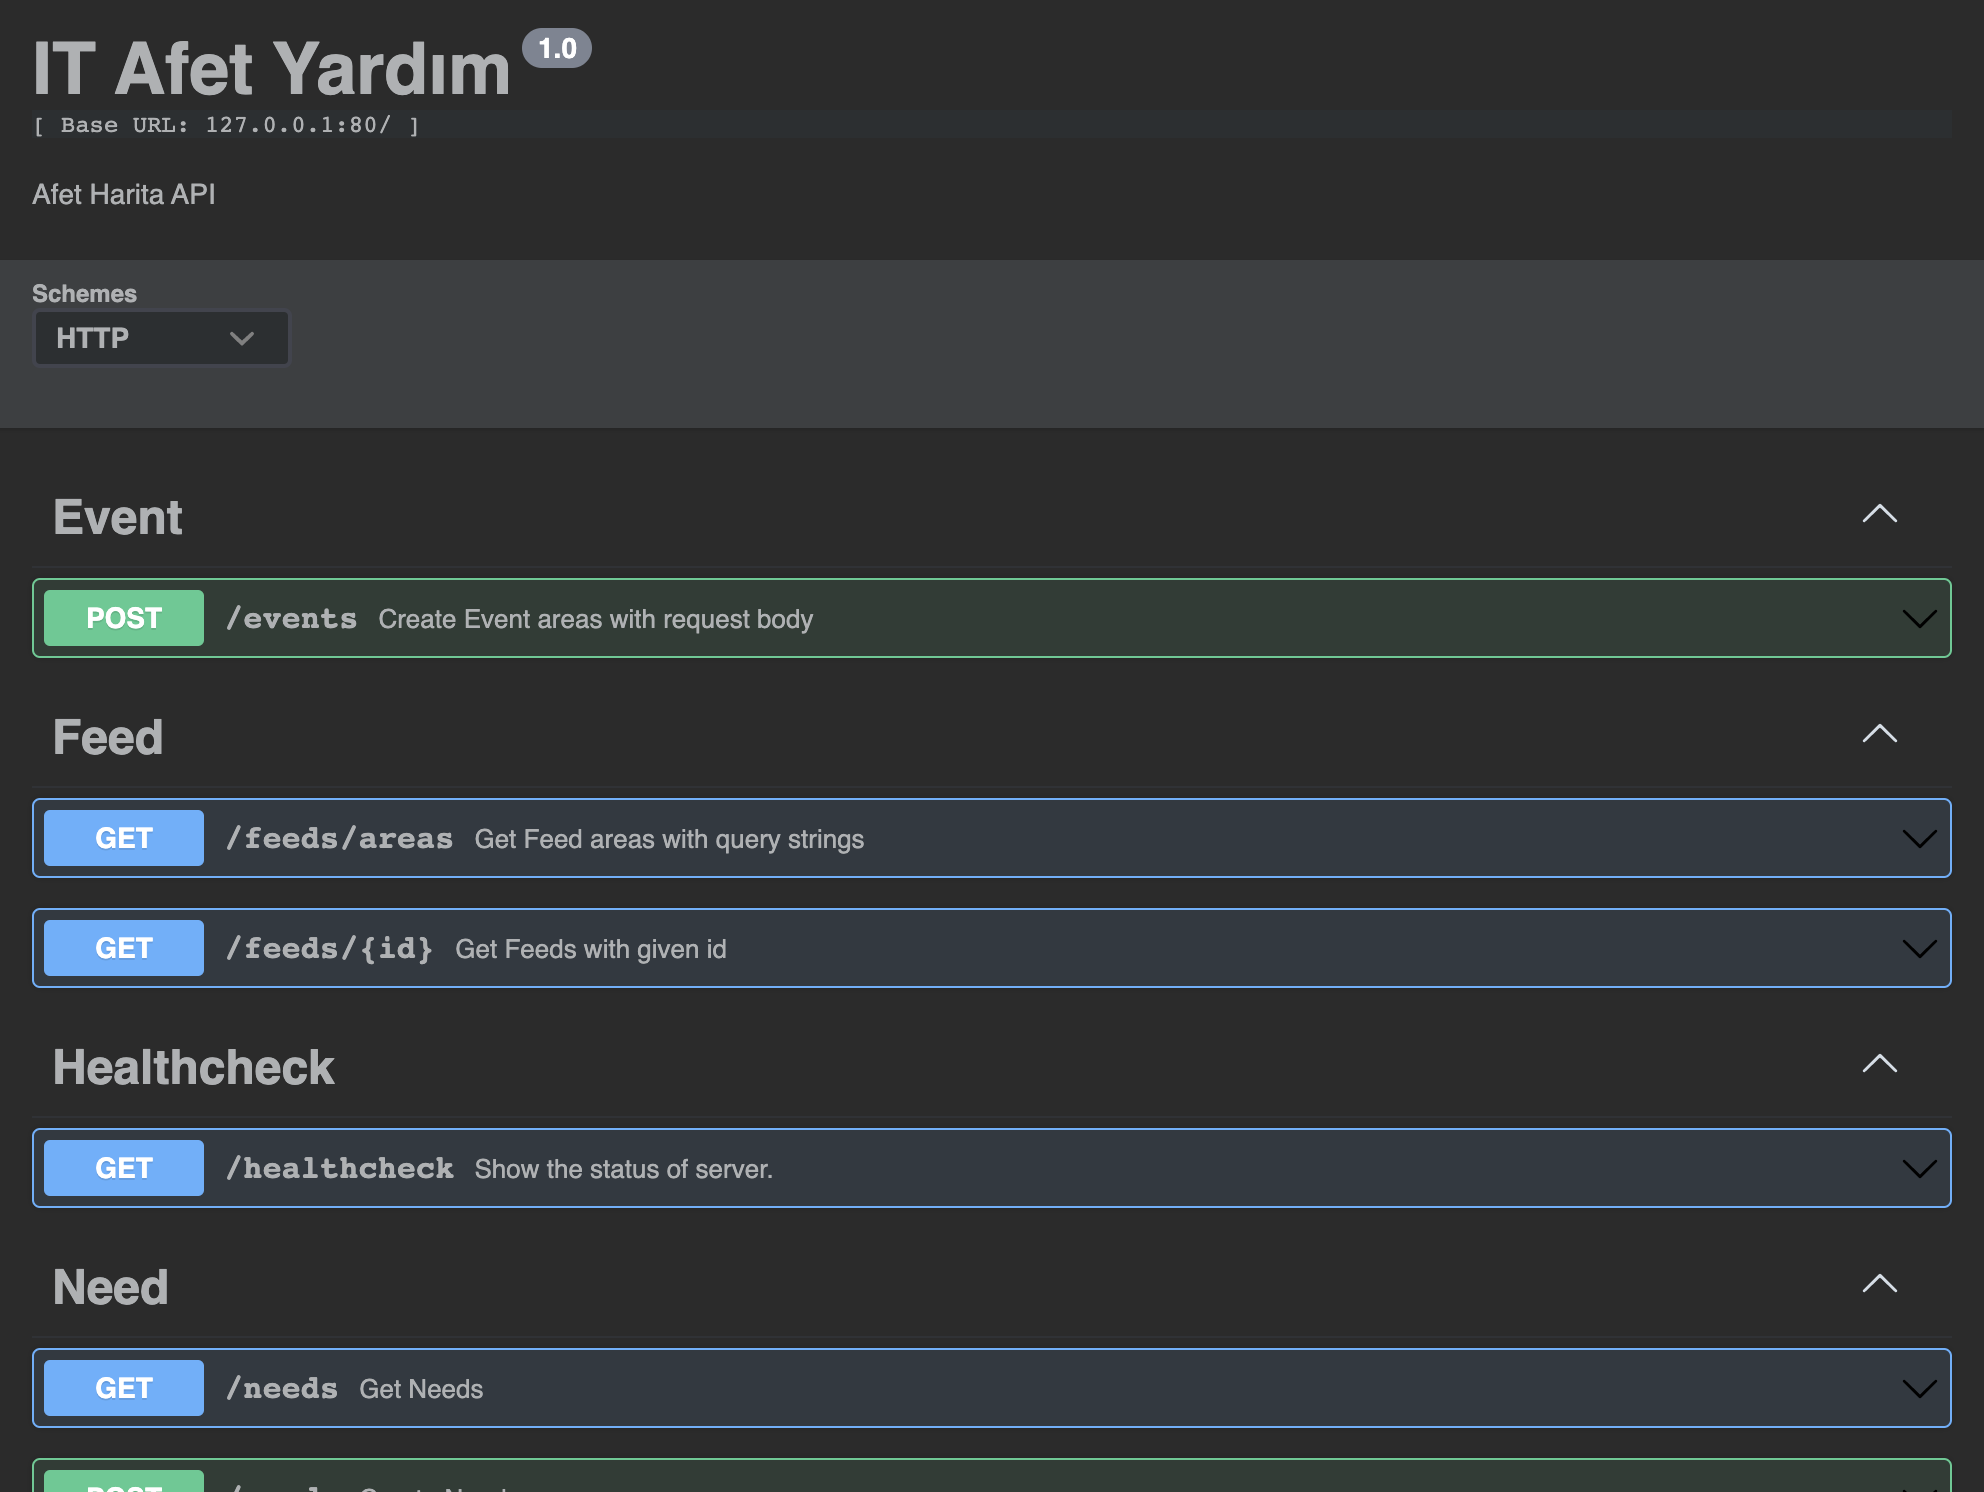
Task: Expand the POST /events row arrow
Action: click(1919, 619)
